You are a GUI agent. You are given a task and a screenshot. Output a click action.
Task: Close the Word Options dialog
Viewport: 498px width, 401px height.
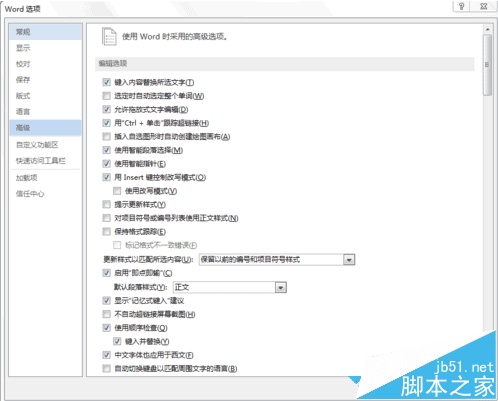coord(484,6)
